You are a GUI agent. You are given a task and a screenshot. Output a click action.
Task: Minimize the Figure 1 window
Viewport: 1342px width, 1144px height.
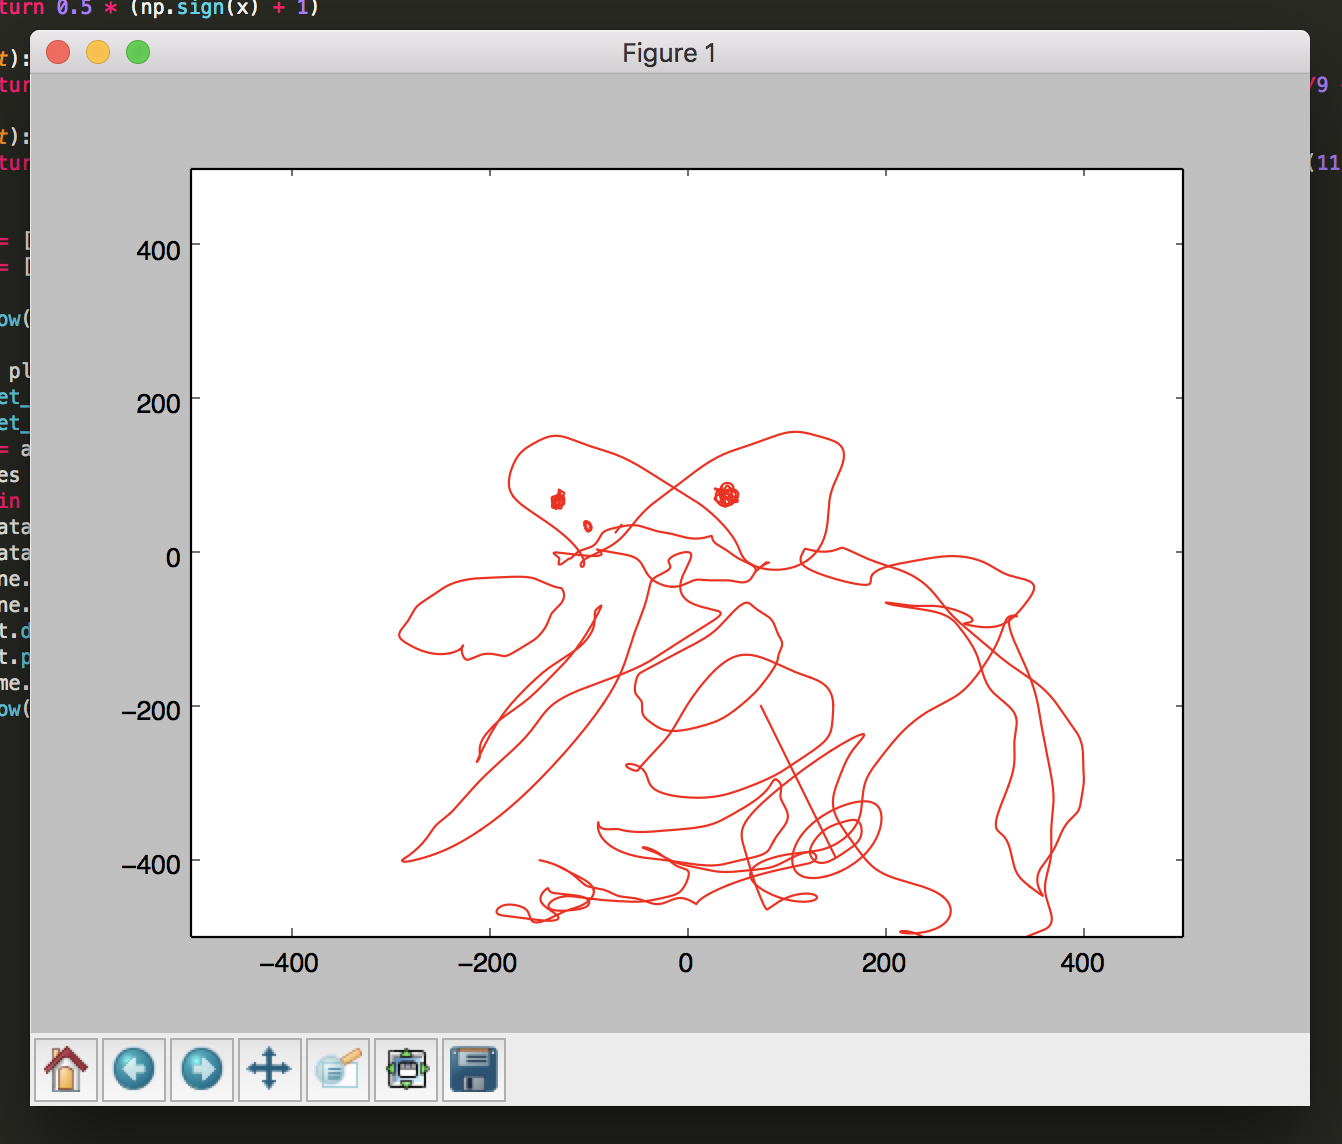(x=98, y=52)
